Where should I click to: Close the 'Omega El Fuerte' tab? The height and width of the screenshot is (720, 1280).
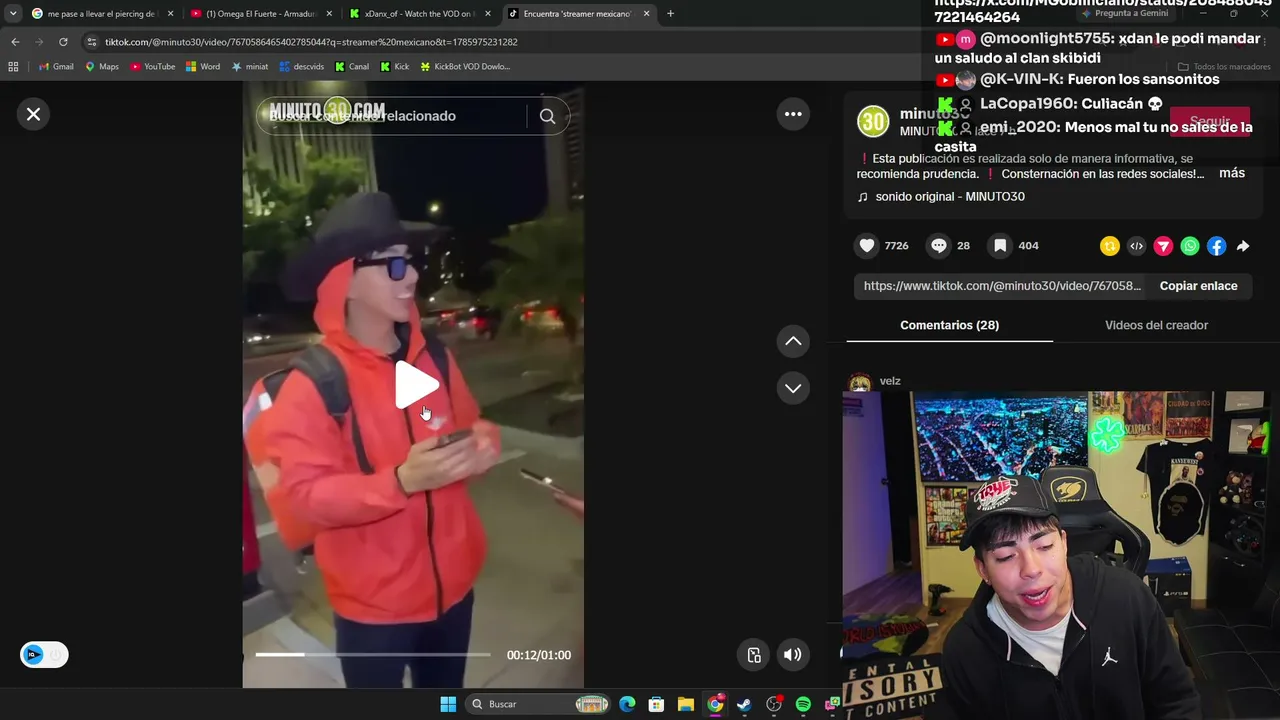(329, 14)
